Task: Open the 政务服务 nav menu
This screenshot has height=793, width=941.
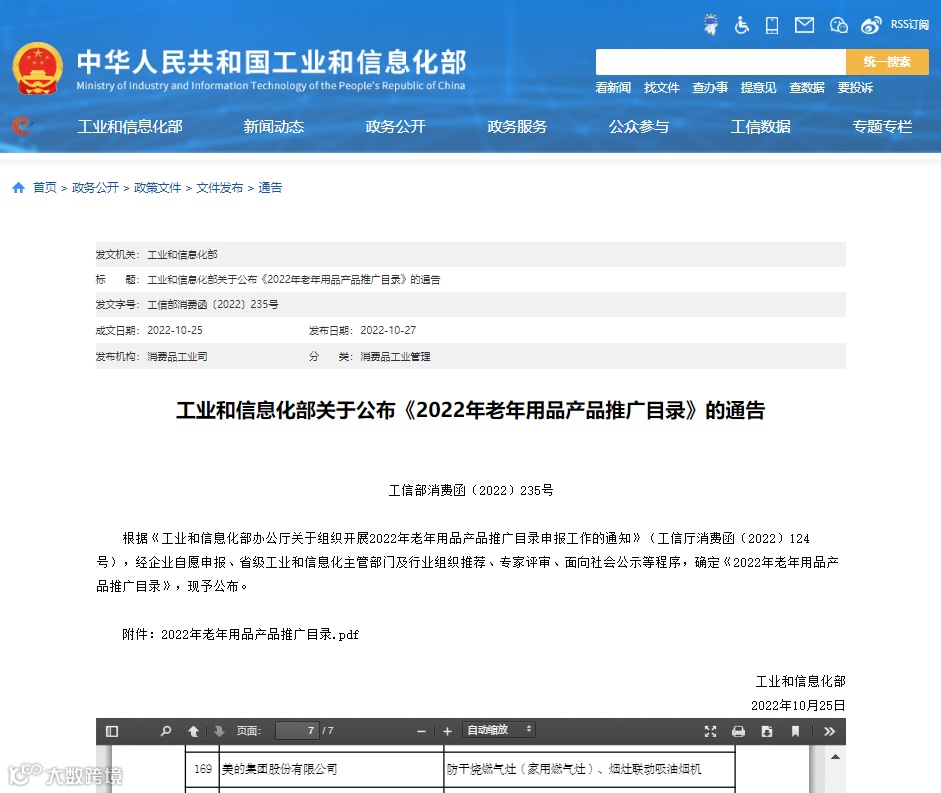Action: tap(517, 127)
